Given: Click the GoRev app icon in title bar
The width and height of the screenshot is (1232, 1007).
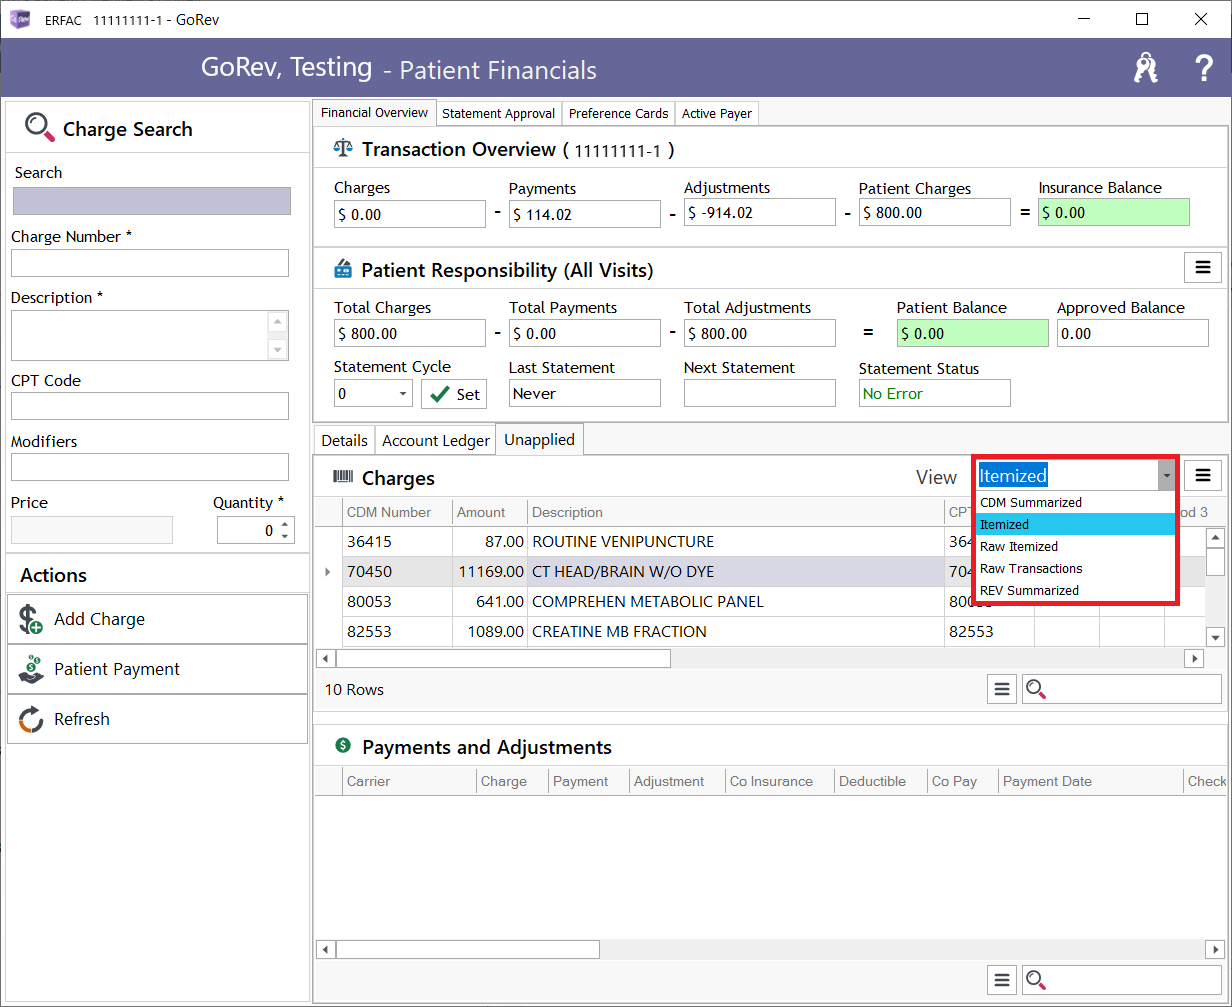Looking at the screenshot, I should 20,20.
